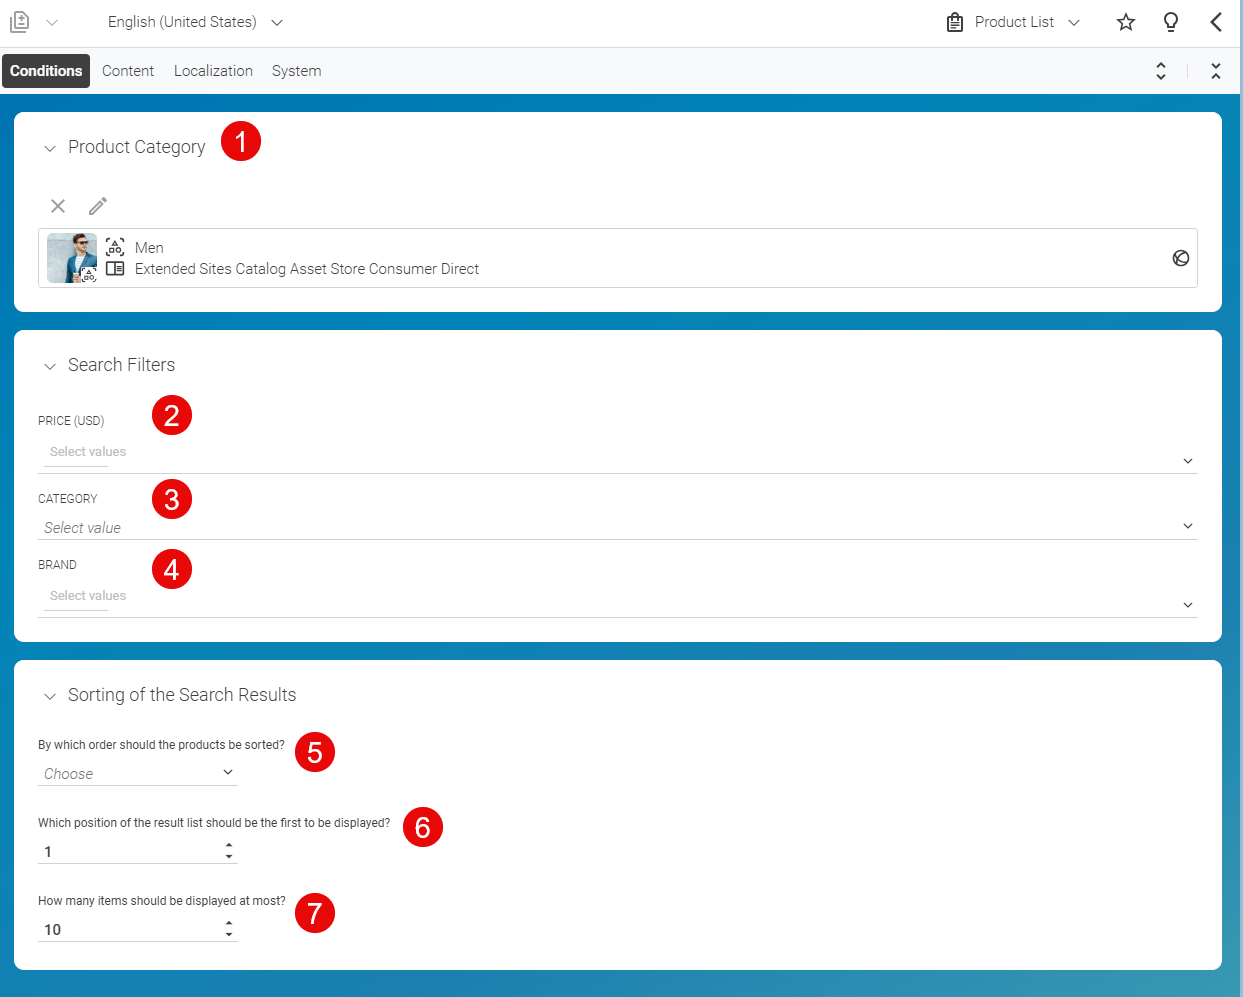
Task: Click the Product List icon in the header
Action: tap(954, 21)
